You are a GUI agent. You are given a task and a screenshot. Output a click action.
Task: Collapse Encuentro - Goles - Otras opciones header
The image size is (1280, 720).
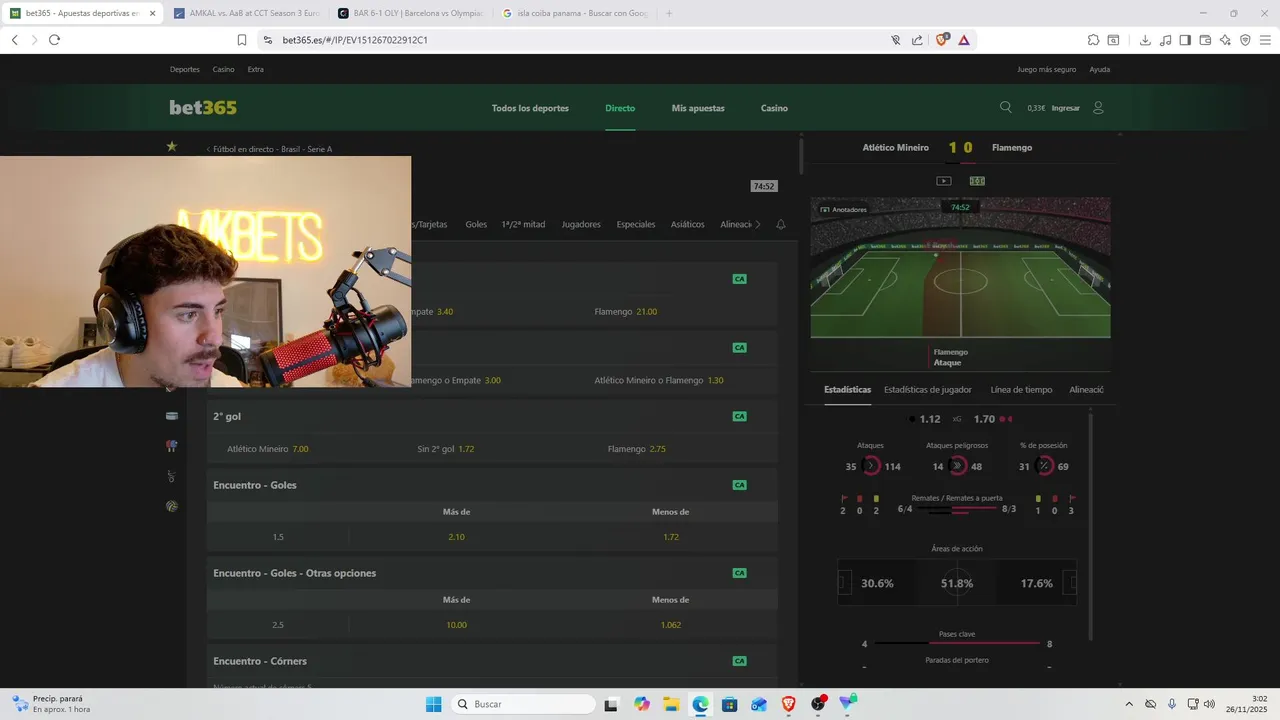[x=492, y=573]
